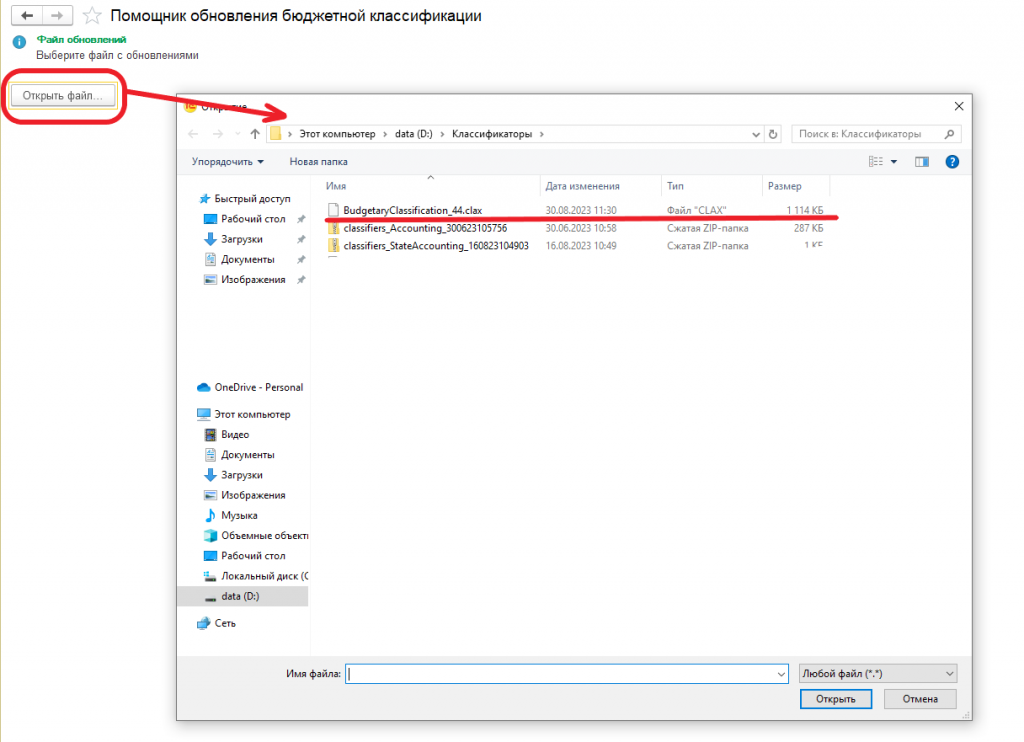Open view options dropdown arrow
The width and height of the screenshot is (1024, 742).
(x=894, y=162)
